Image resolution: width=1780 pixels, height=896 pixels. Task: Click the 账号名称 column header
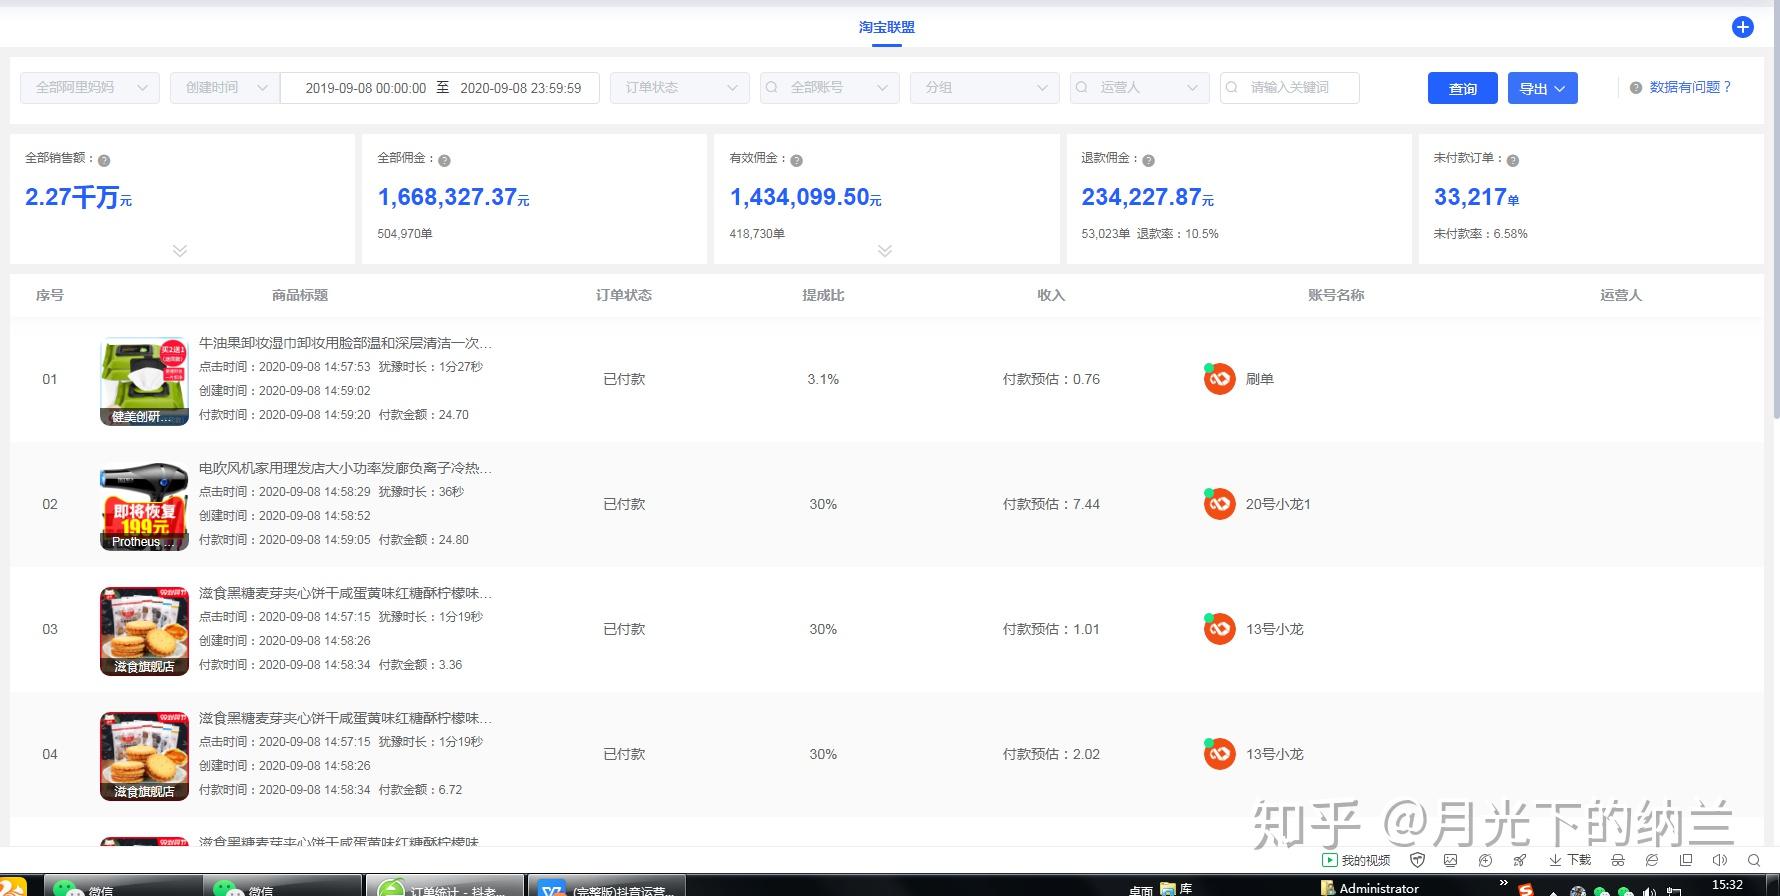click(x=1336, y=295)
